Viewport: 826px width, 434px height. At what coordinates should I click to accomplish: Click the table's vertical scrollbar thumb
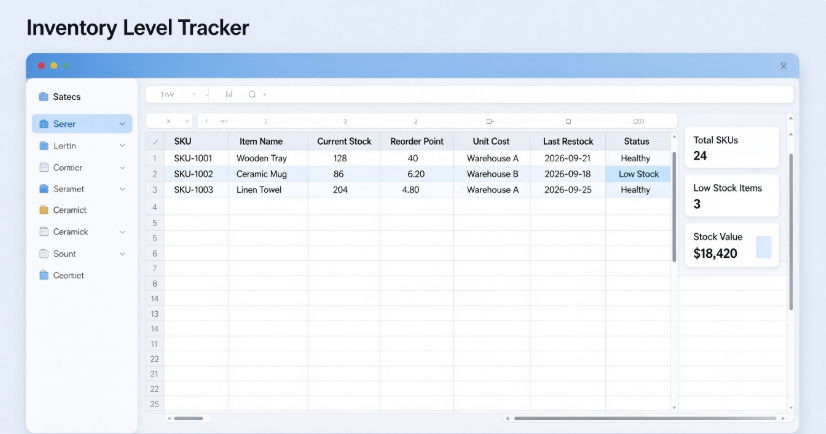click(x=674, y=206)
